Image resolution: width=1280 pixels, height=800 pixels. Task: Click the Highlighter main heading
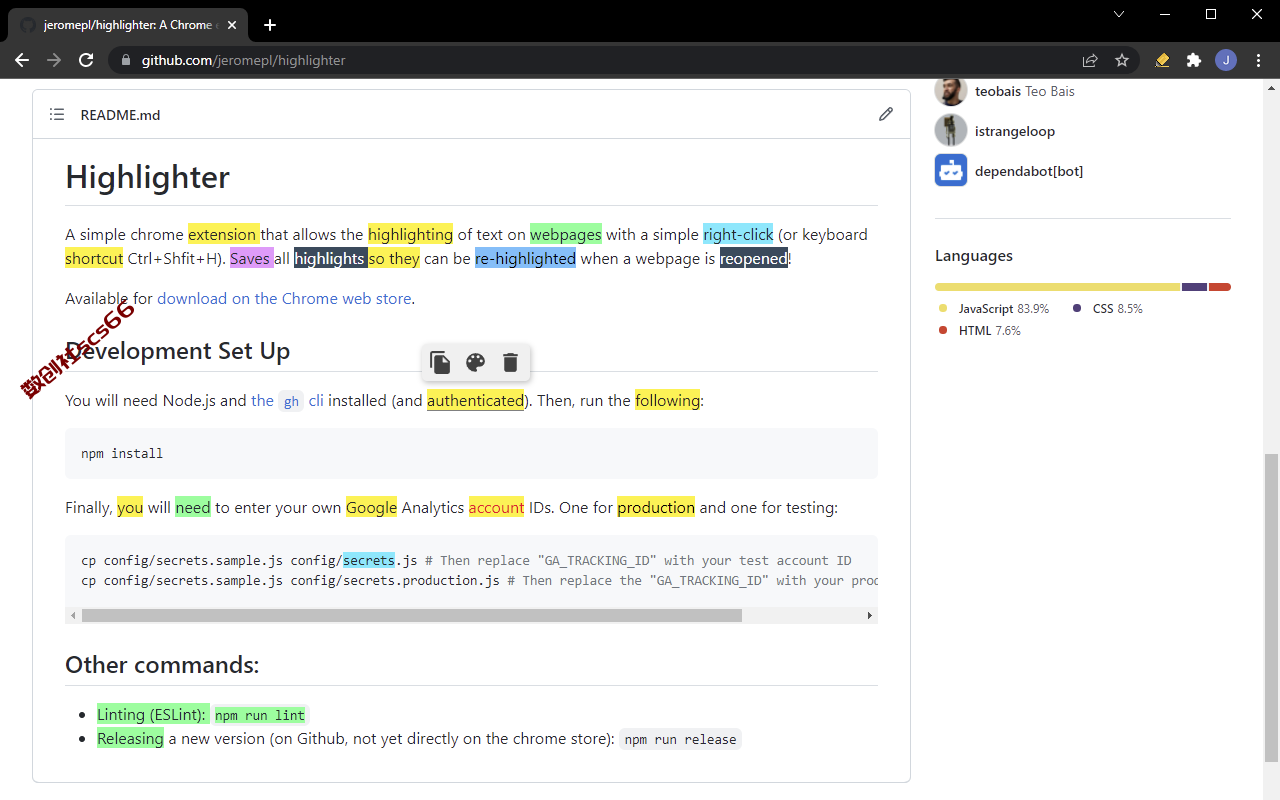click(148, 177)
